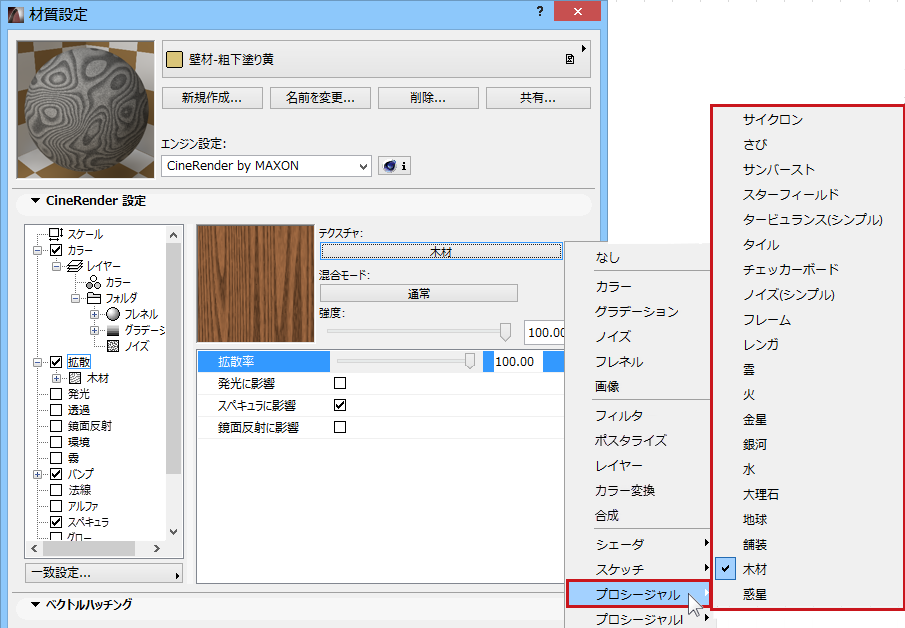The image size is (905, 628).
Task: Enable the 法線 channel checkbox
Action: coord(56,490)
